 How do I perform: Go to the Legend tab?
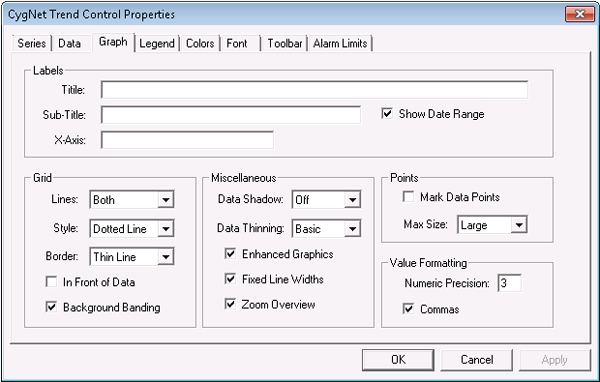coord(157,43)
